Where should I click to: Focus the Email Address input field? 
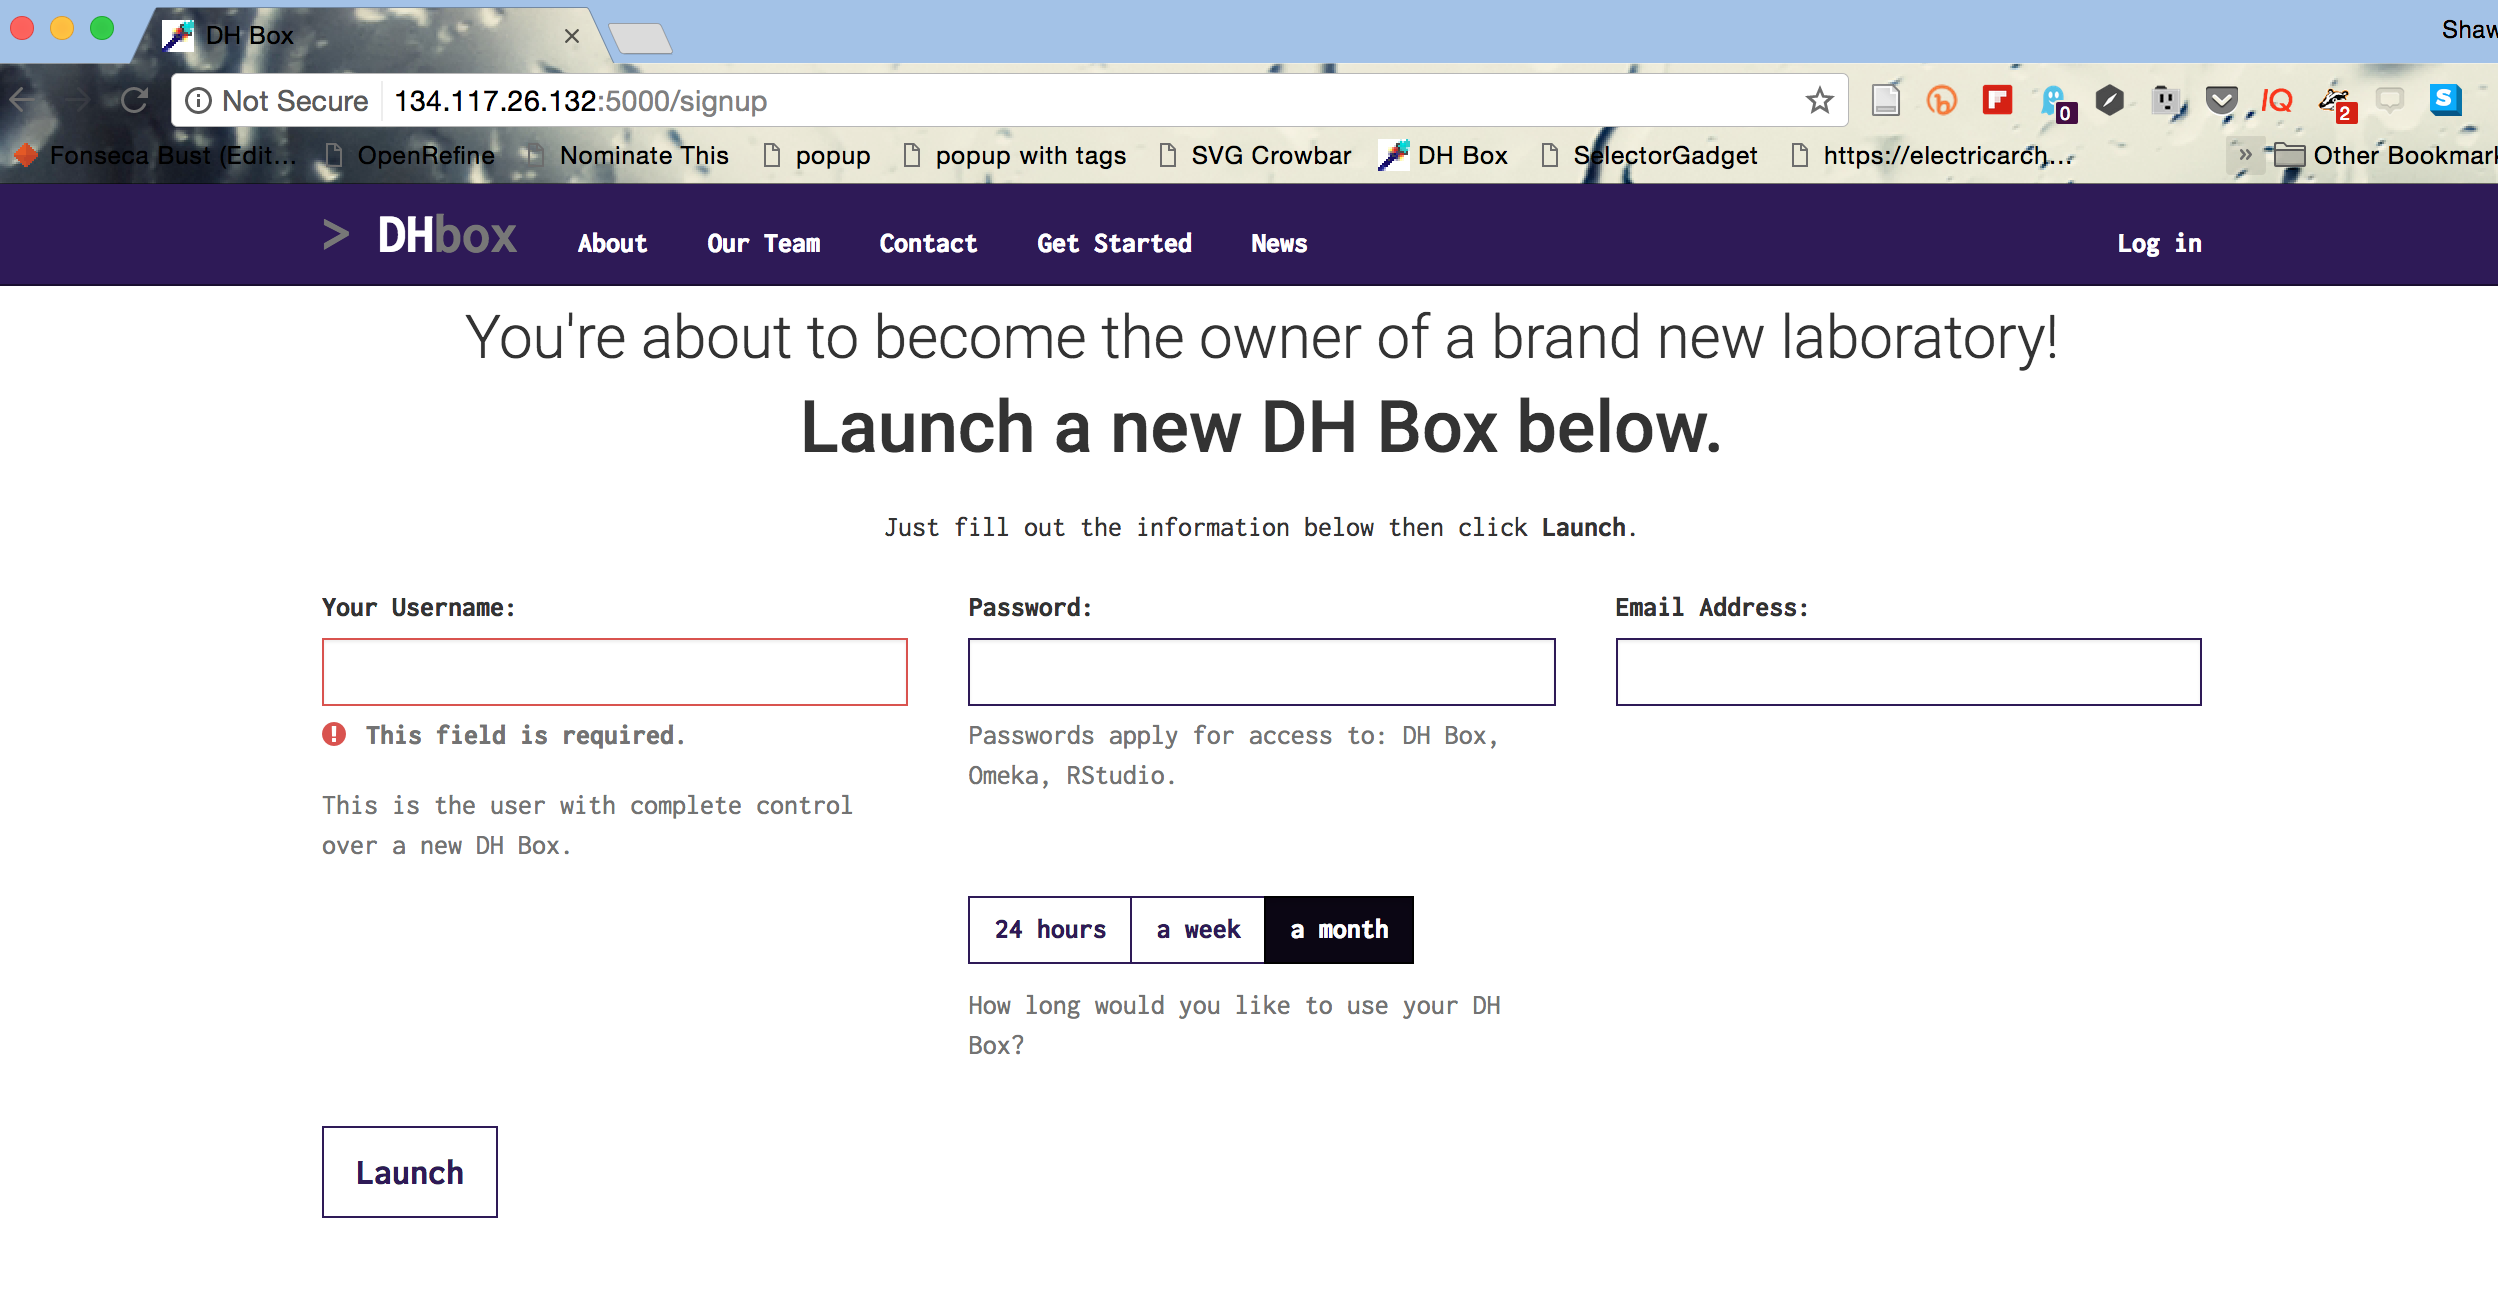(x=1908, y=672)
